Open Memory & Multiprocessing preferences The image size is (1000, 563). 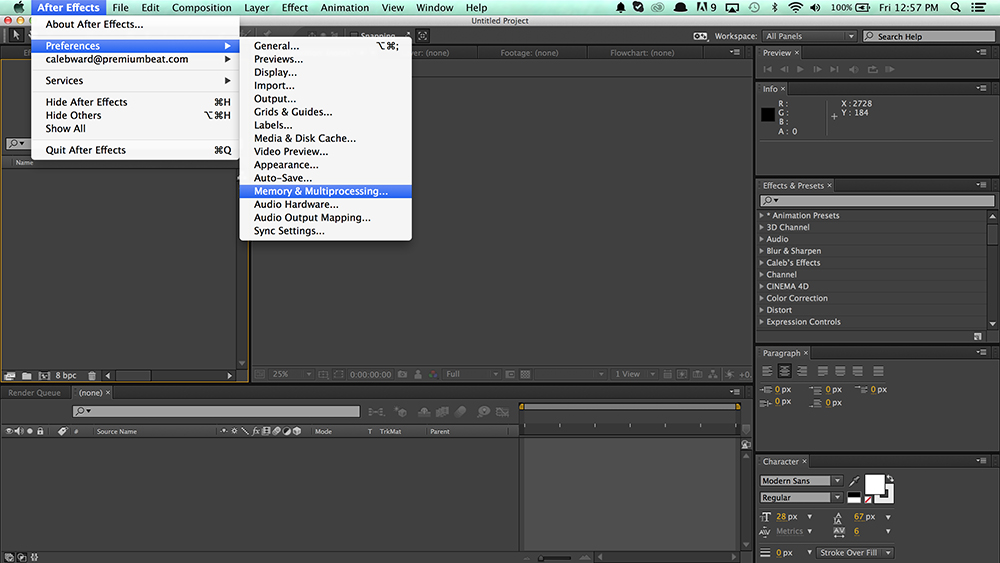(x=320, y=191)
